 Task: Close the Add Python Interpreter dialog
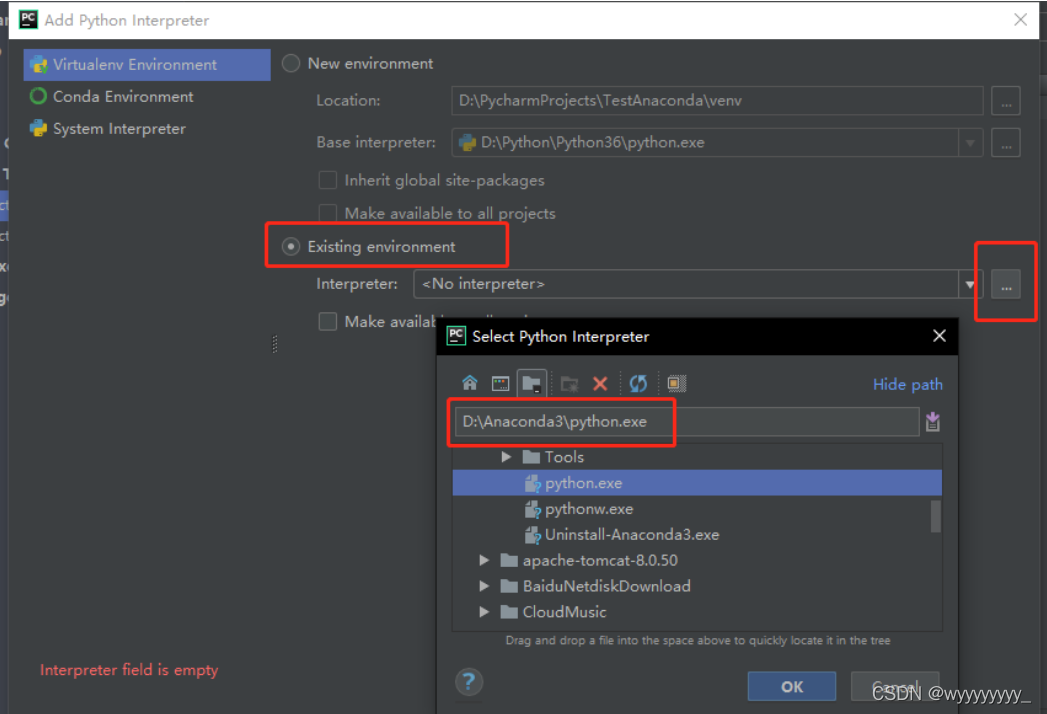[1020, 20]
